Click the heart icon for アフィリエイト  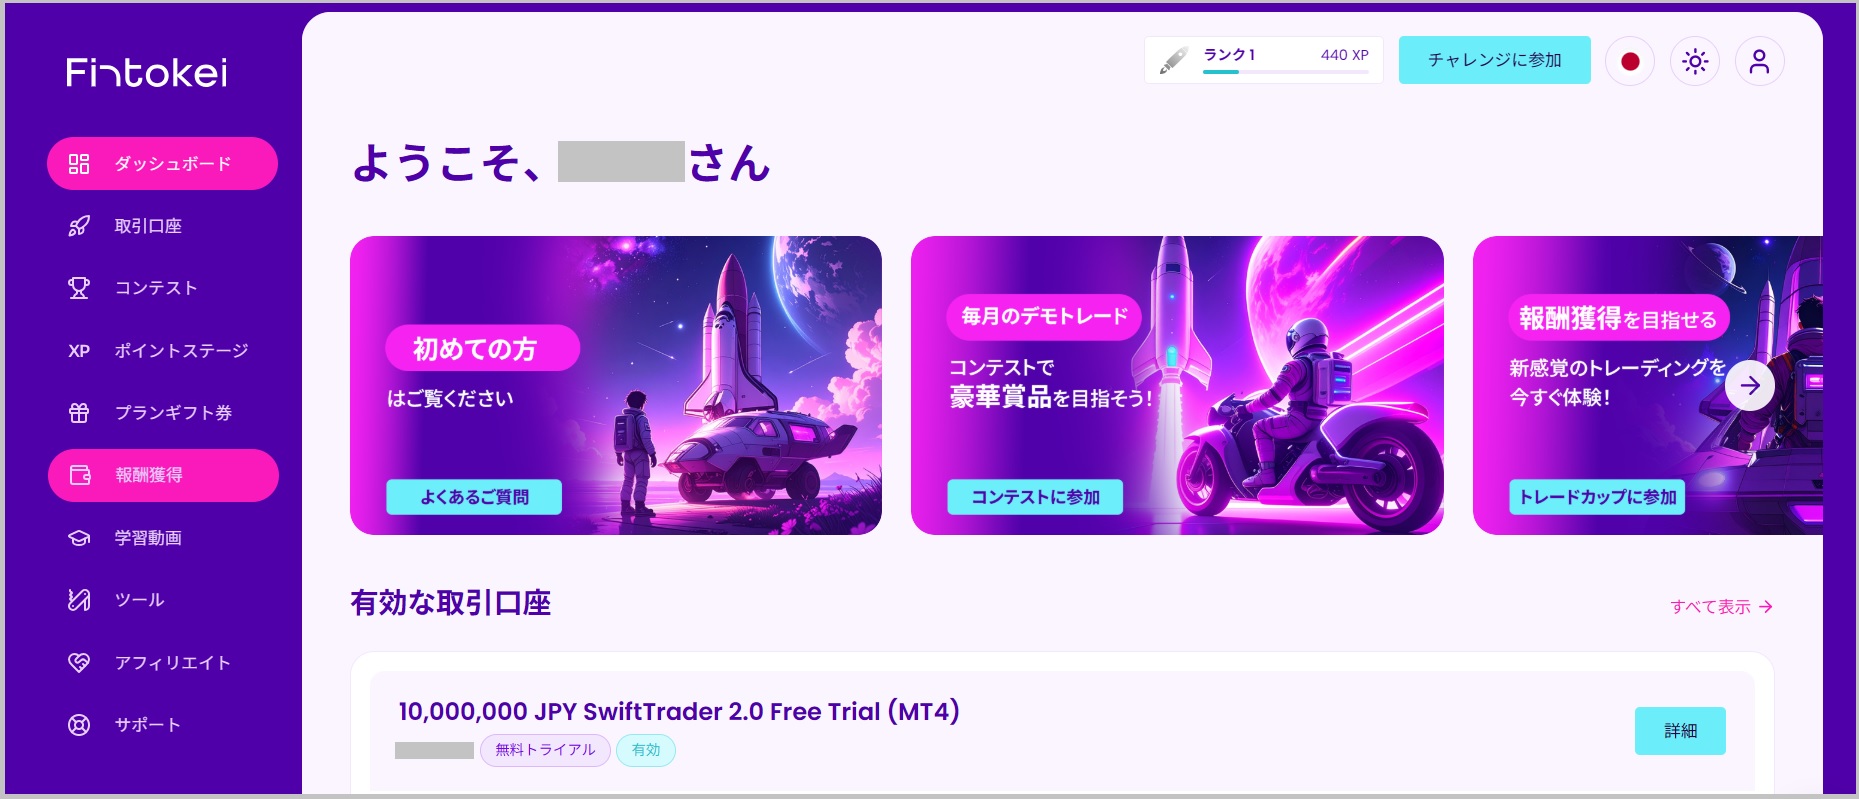point(79,663)
